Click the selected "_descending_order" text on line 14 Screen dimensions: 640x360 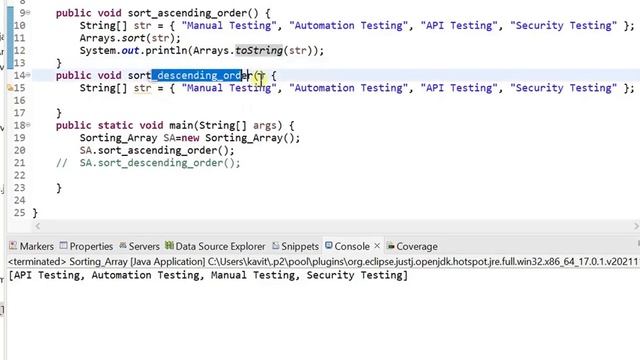[197, 76]
